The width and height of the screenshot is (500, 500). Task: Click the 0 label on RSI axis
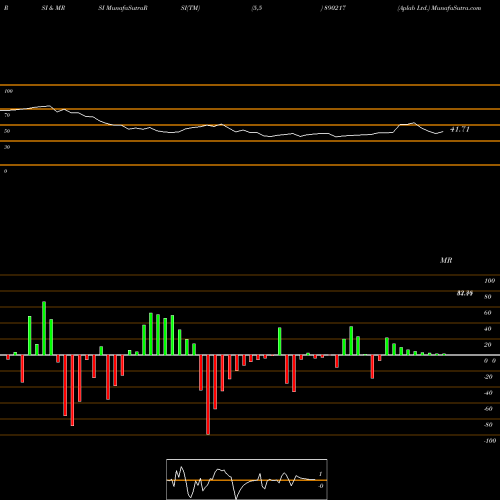coord(5,171)
